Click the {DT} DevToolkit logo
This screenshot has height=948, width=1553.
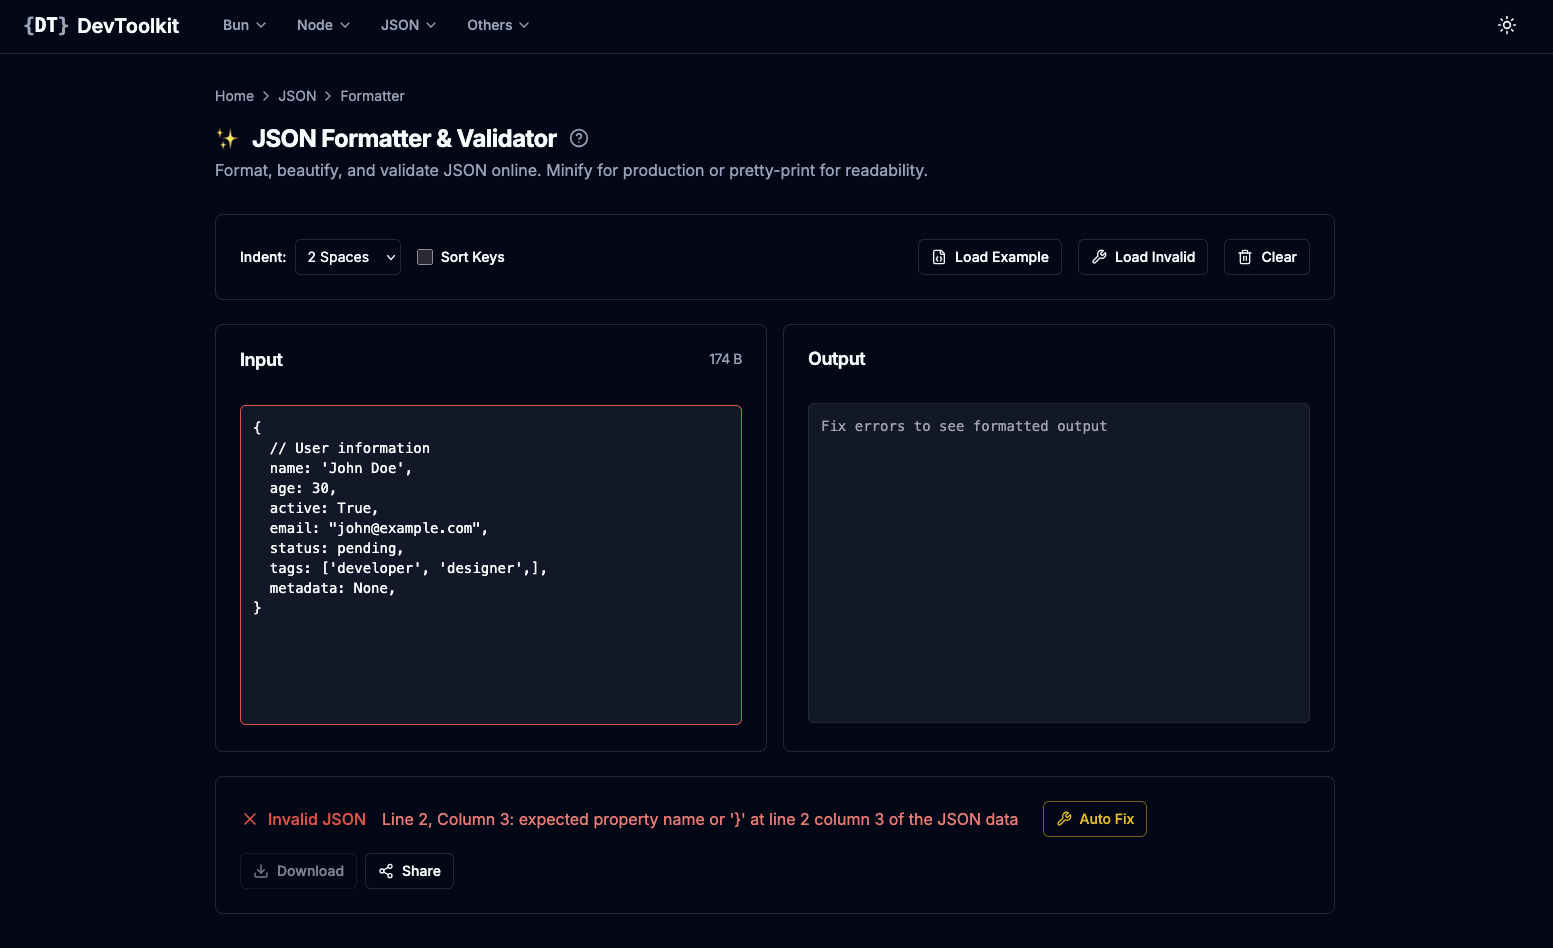point(100,25)
